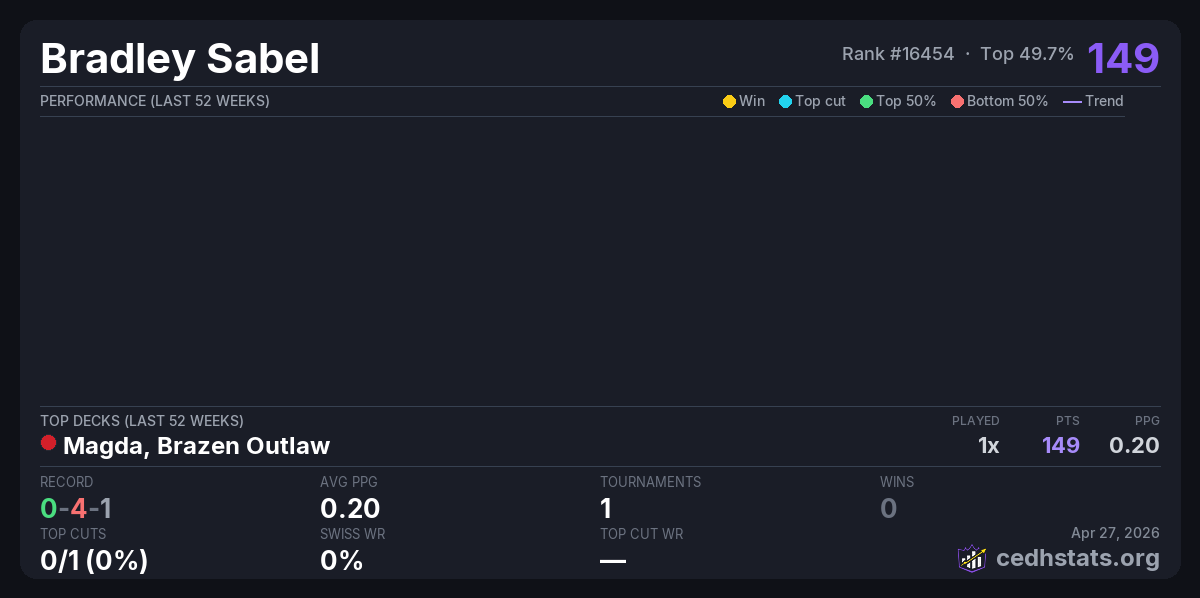Click the green Top 50% legend dot
The height and width of the screenshot is (598, 1200).
pos(866,101)
